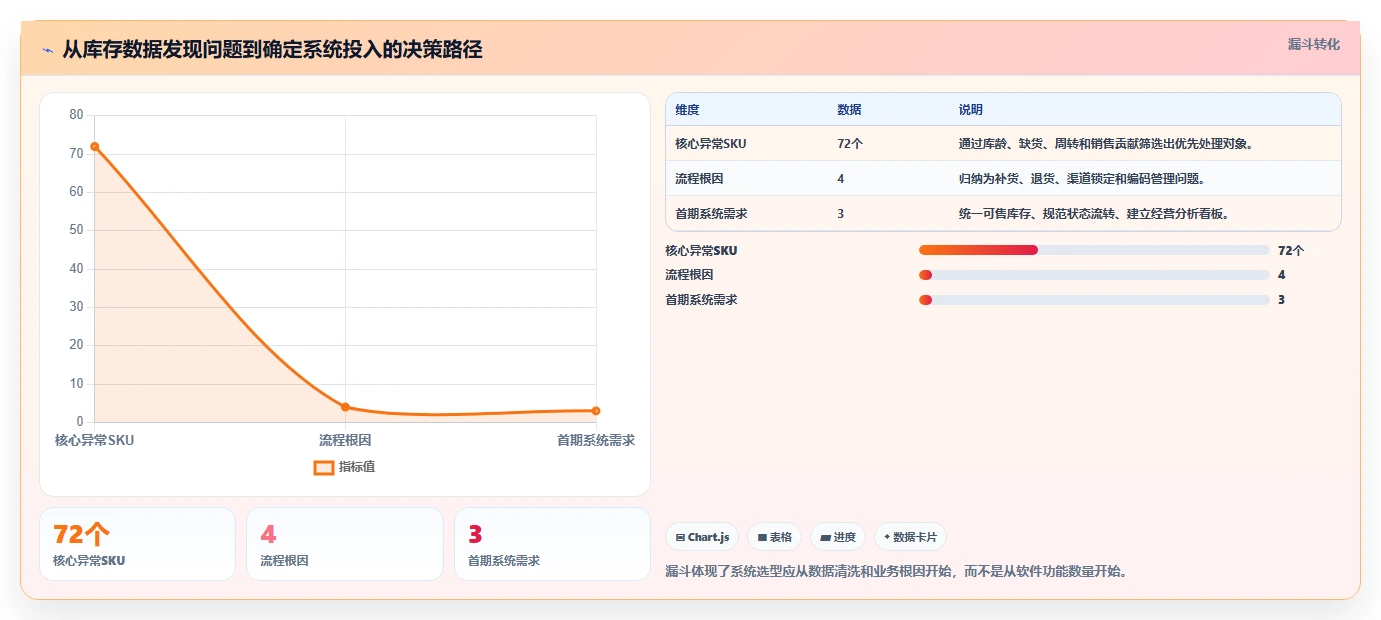The image size is (1381, 620).
Task: Select the 数据卡片 chip
Action: pos(910,537)
